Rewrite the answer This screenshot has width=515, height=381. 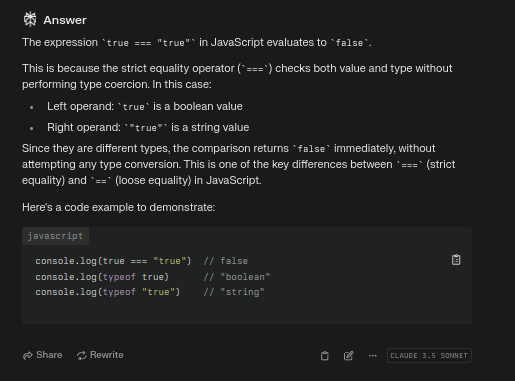pos(100,355)
